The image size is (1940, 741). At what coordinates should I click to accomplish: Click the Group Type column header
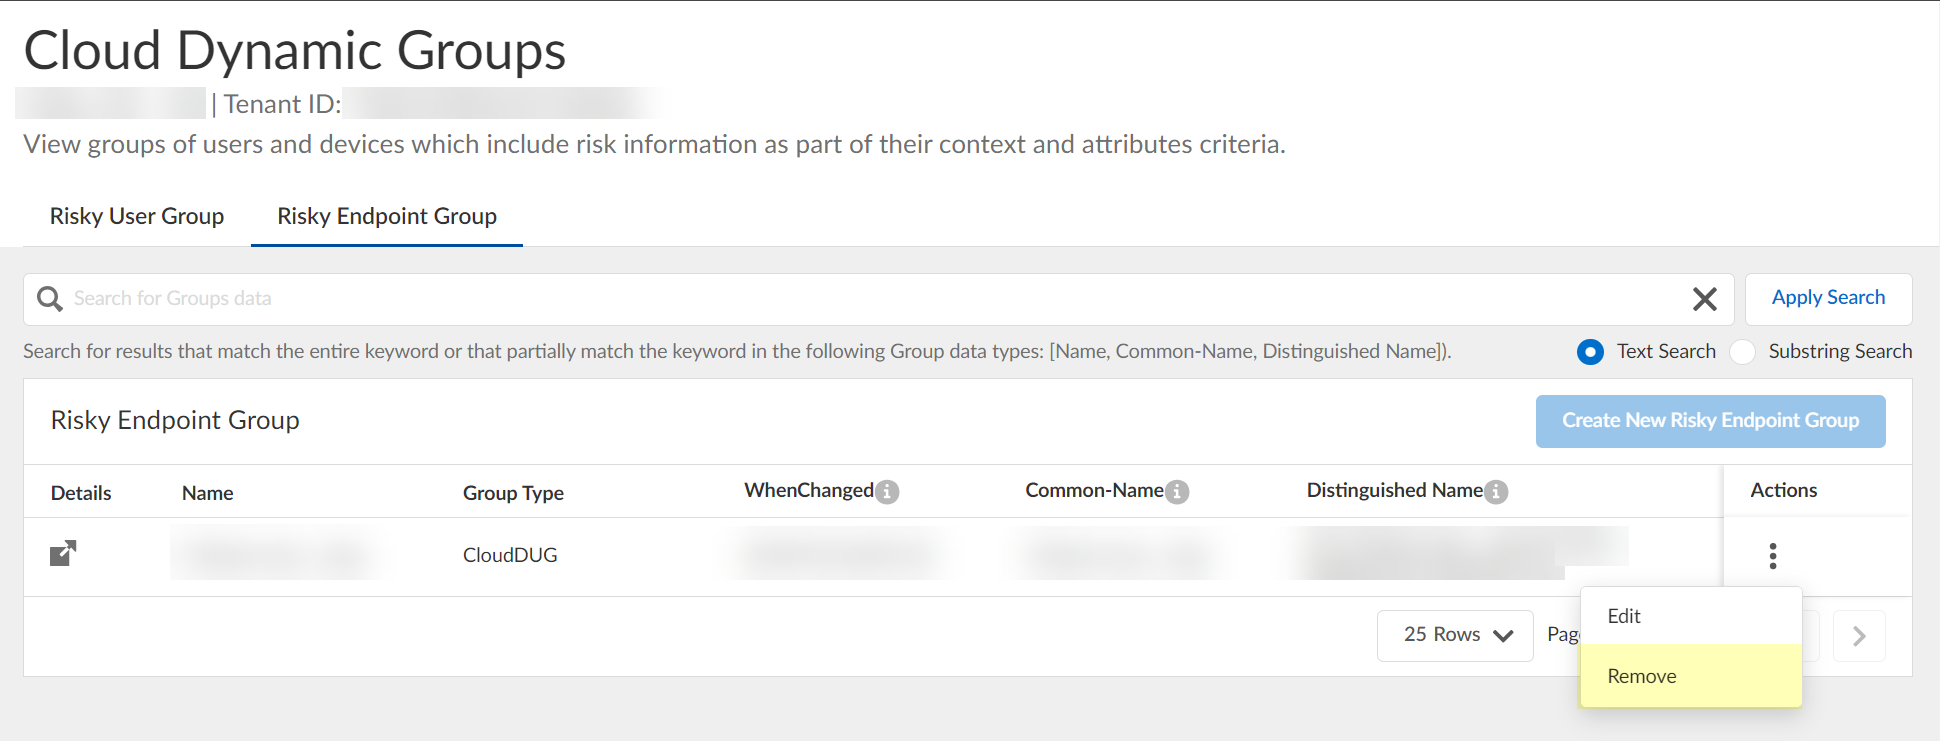click(x=513, y=493)
